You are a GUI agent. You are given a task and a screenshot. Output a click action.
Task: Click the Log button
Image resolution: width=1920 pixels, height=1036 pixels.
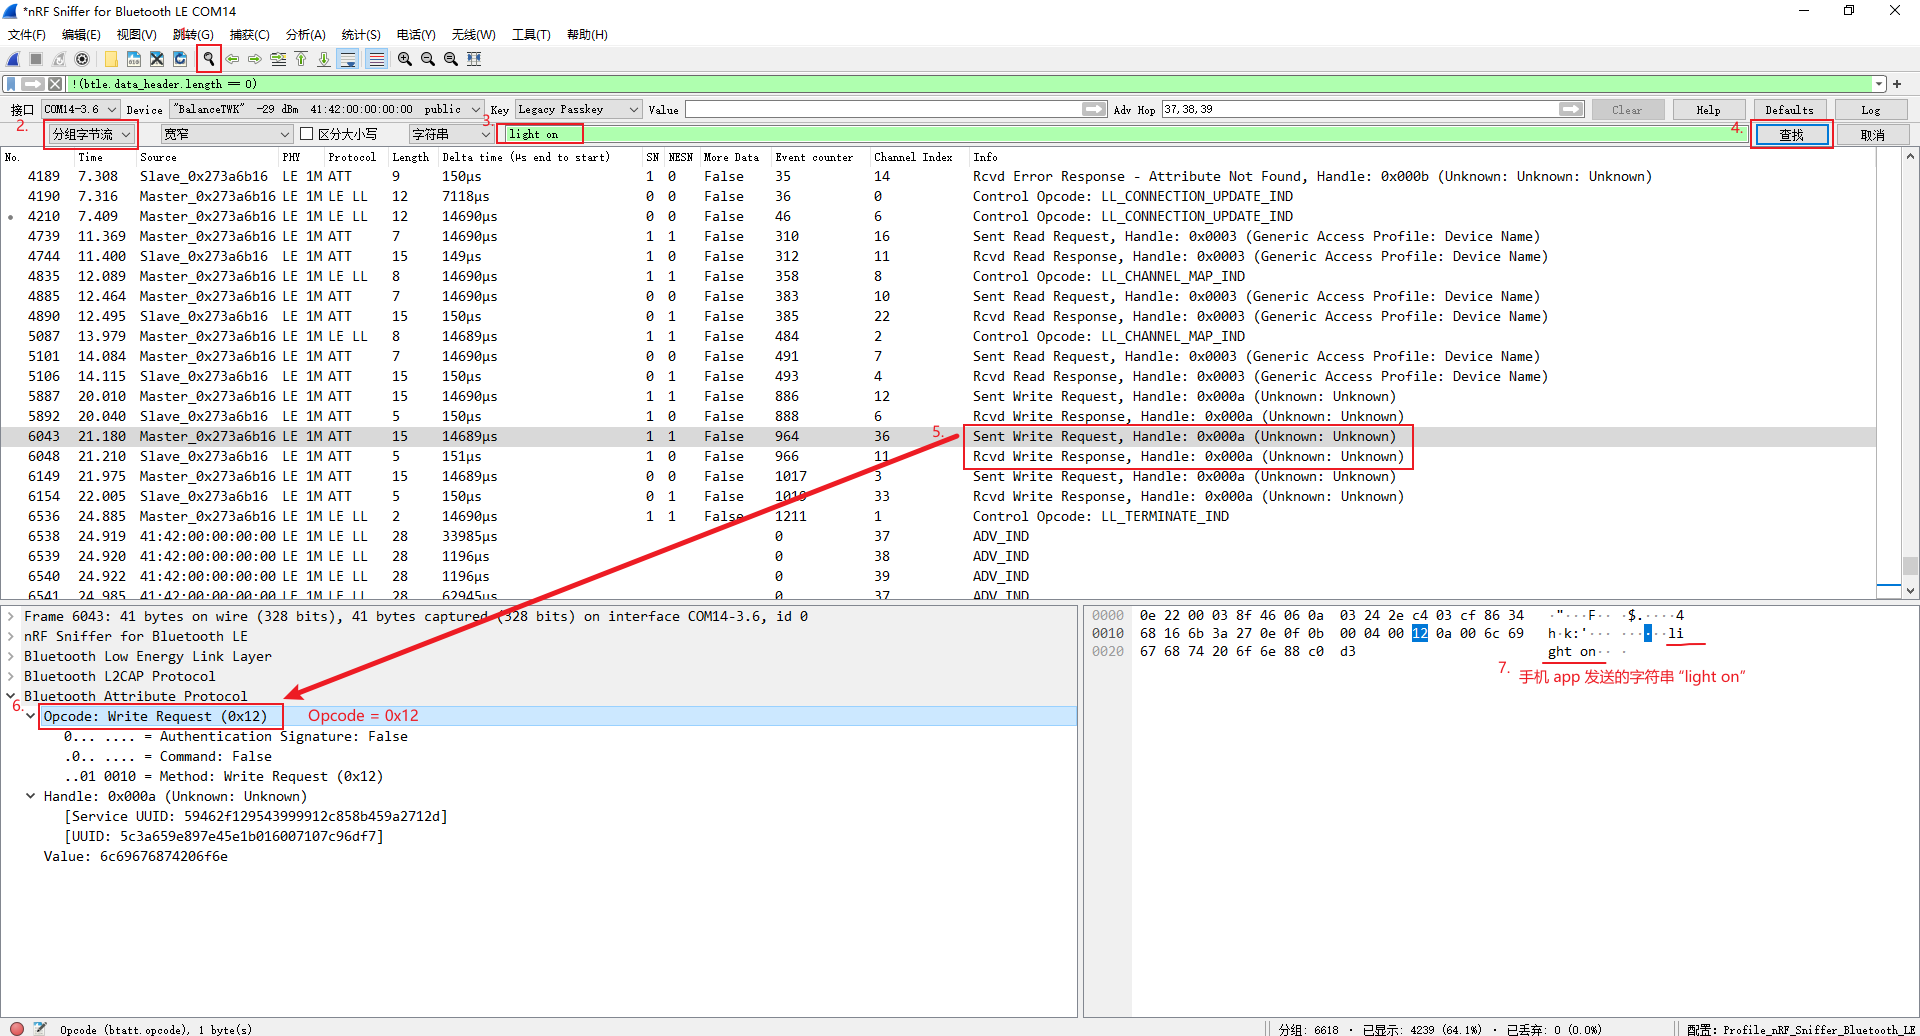(x=1870, y=110)
